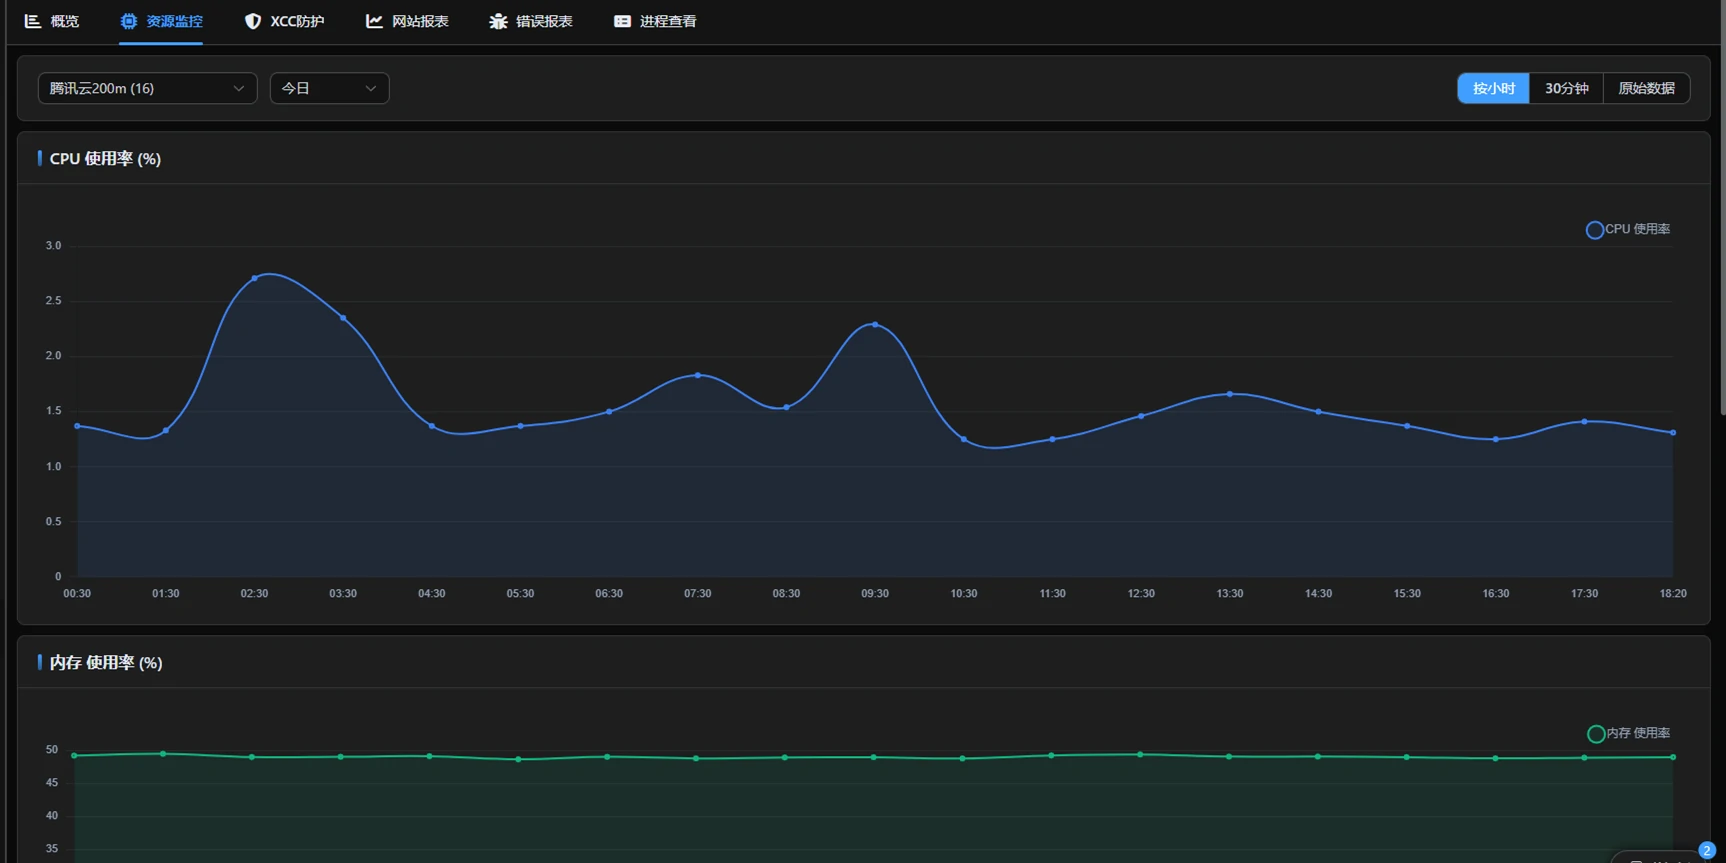Toggle CPU 使用率 legend series
The width and height of the screenshot is (1726, 863).
click(1627, 230)
